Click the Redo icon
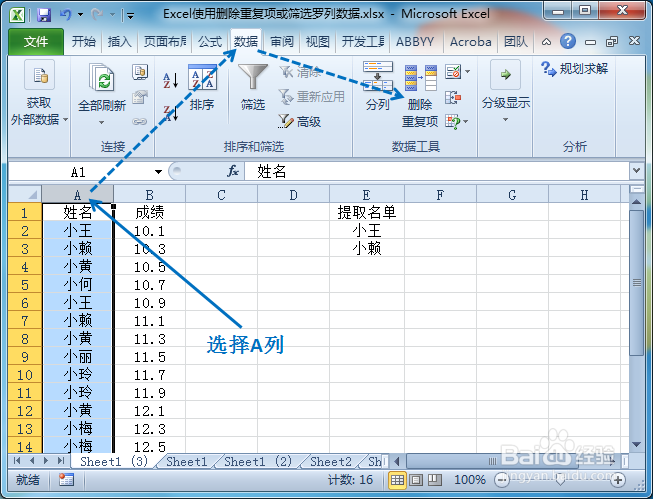Viewport: 653px width, 499px height. click(x=97, y=15)
